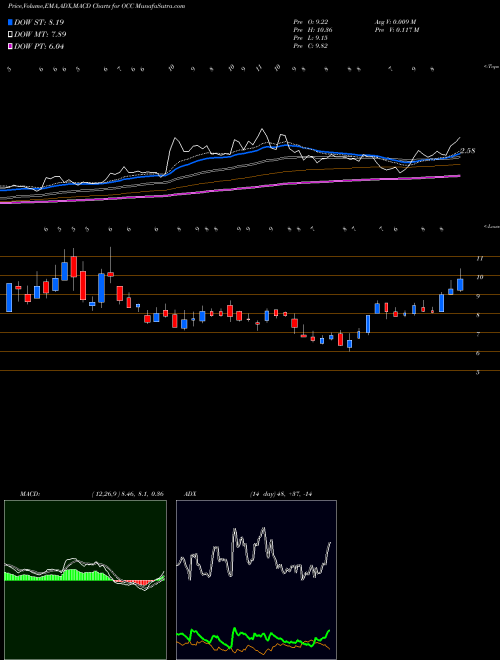
Task: Click the DOW MT: 7.89 label
Action: 40,35
